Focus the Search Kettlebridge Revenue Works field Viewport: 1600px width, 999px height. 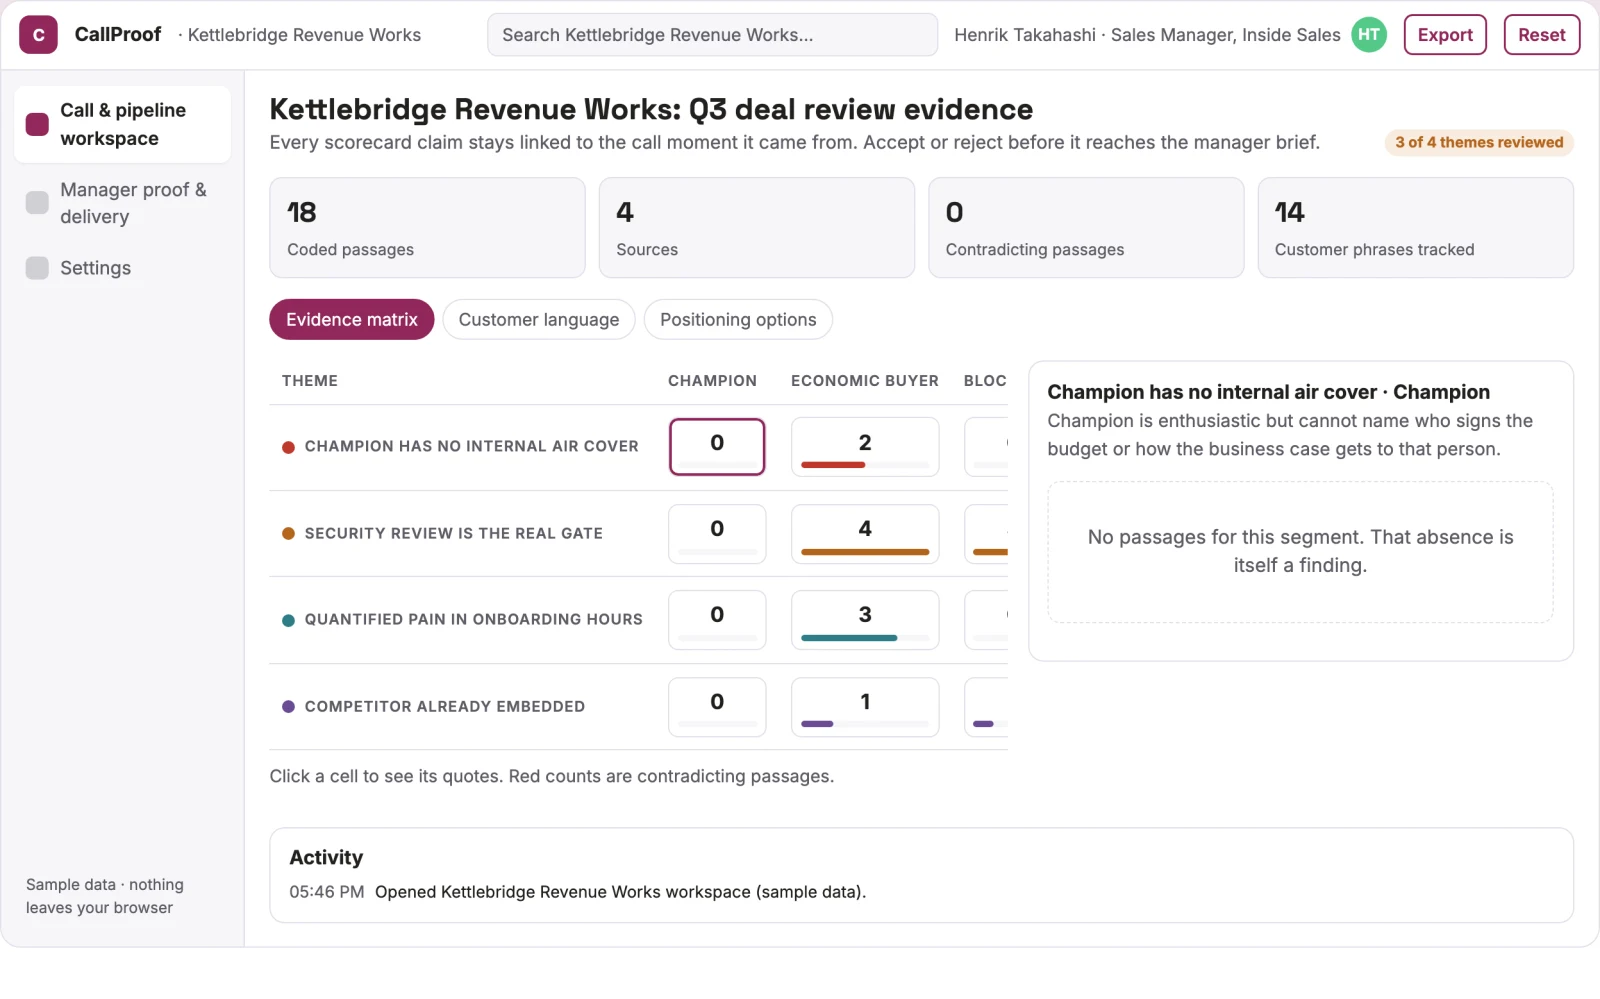tap(712, 35)
